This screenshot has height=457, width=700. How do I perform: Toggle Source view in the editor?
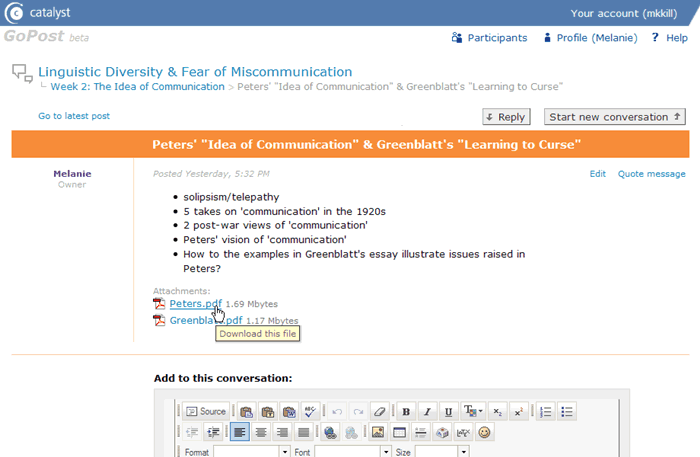205,411
